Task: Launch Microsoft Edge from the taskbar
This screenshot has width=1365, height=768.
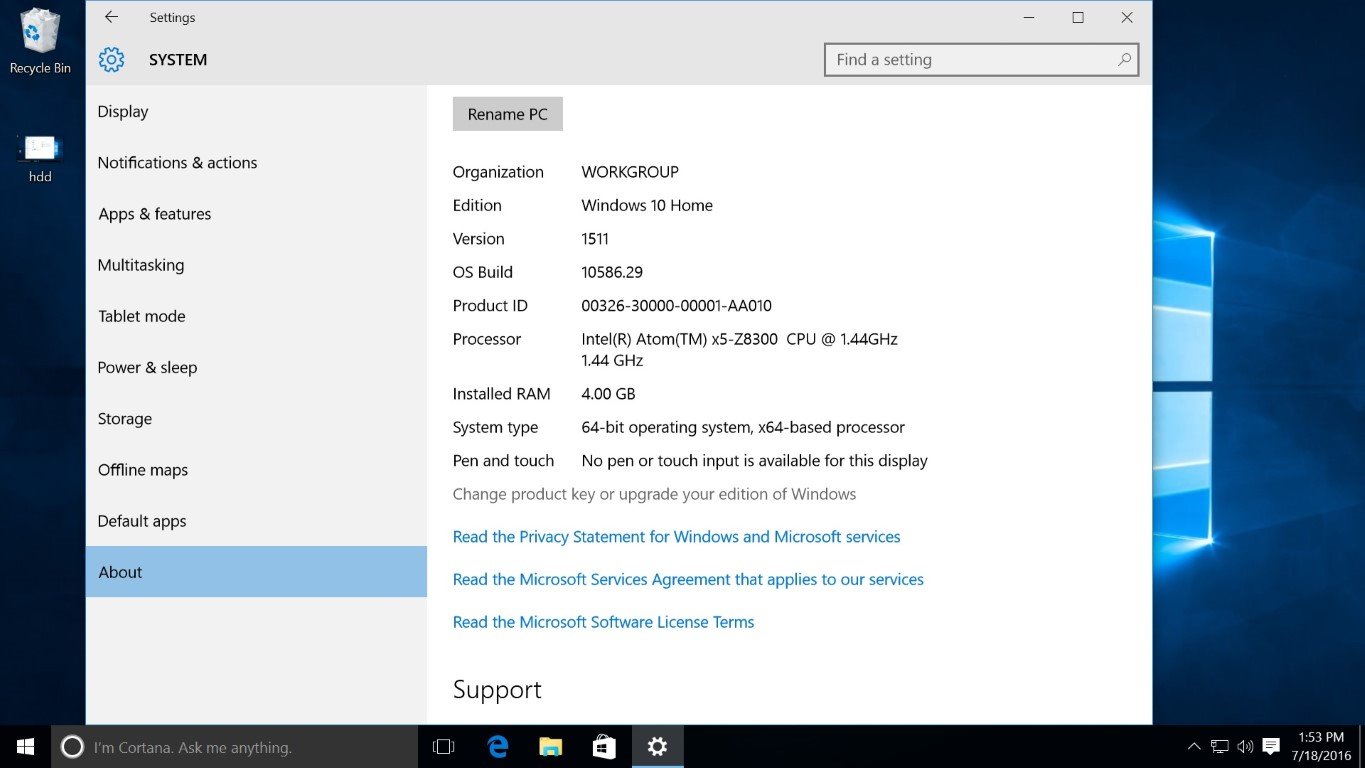Action: 497,746
